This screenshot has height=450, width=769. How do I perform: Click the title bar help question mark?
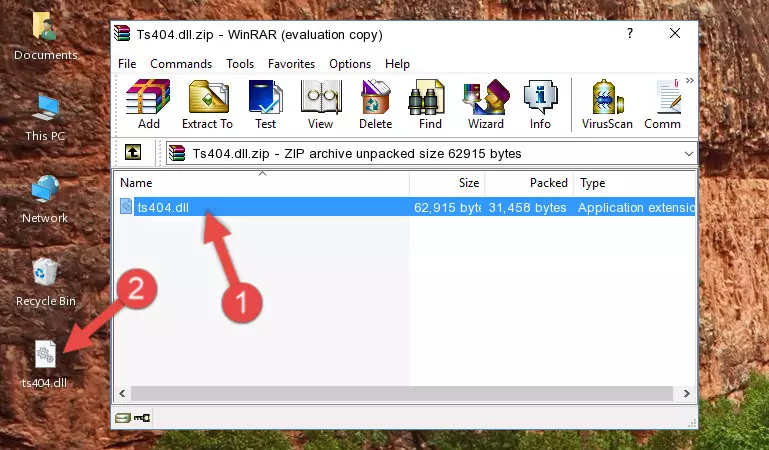pyautogui.click(x=630, y=33)
